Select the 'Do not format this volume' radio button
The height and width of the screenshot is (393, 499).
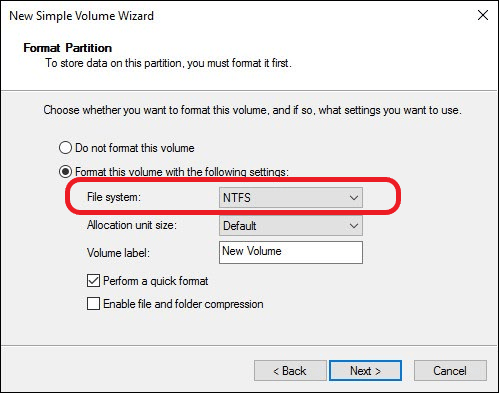tap(65, 148)
